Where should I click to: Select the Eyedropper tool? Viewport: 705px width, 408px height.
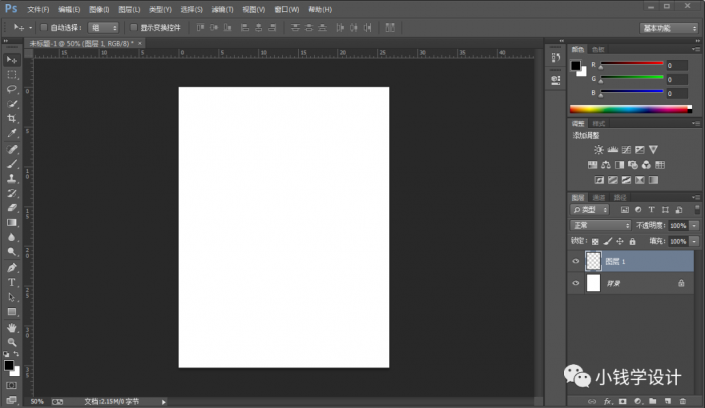(x=12, y=133)
